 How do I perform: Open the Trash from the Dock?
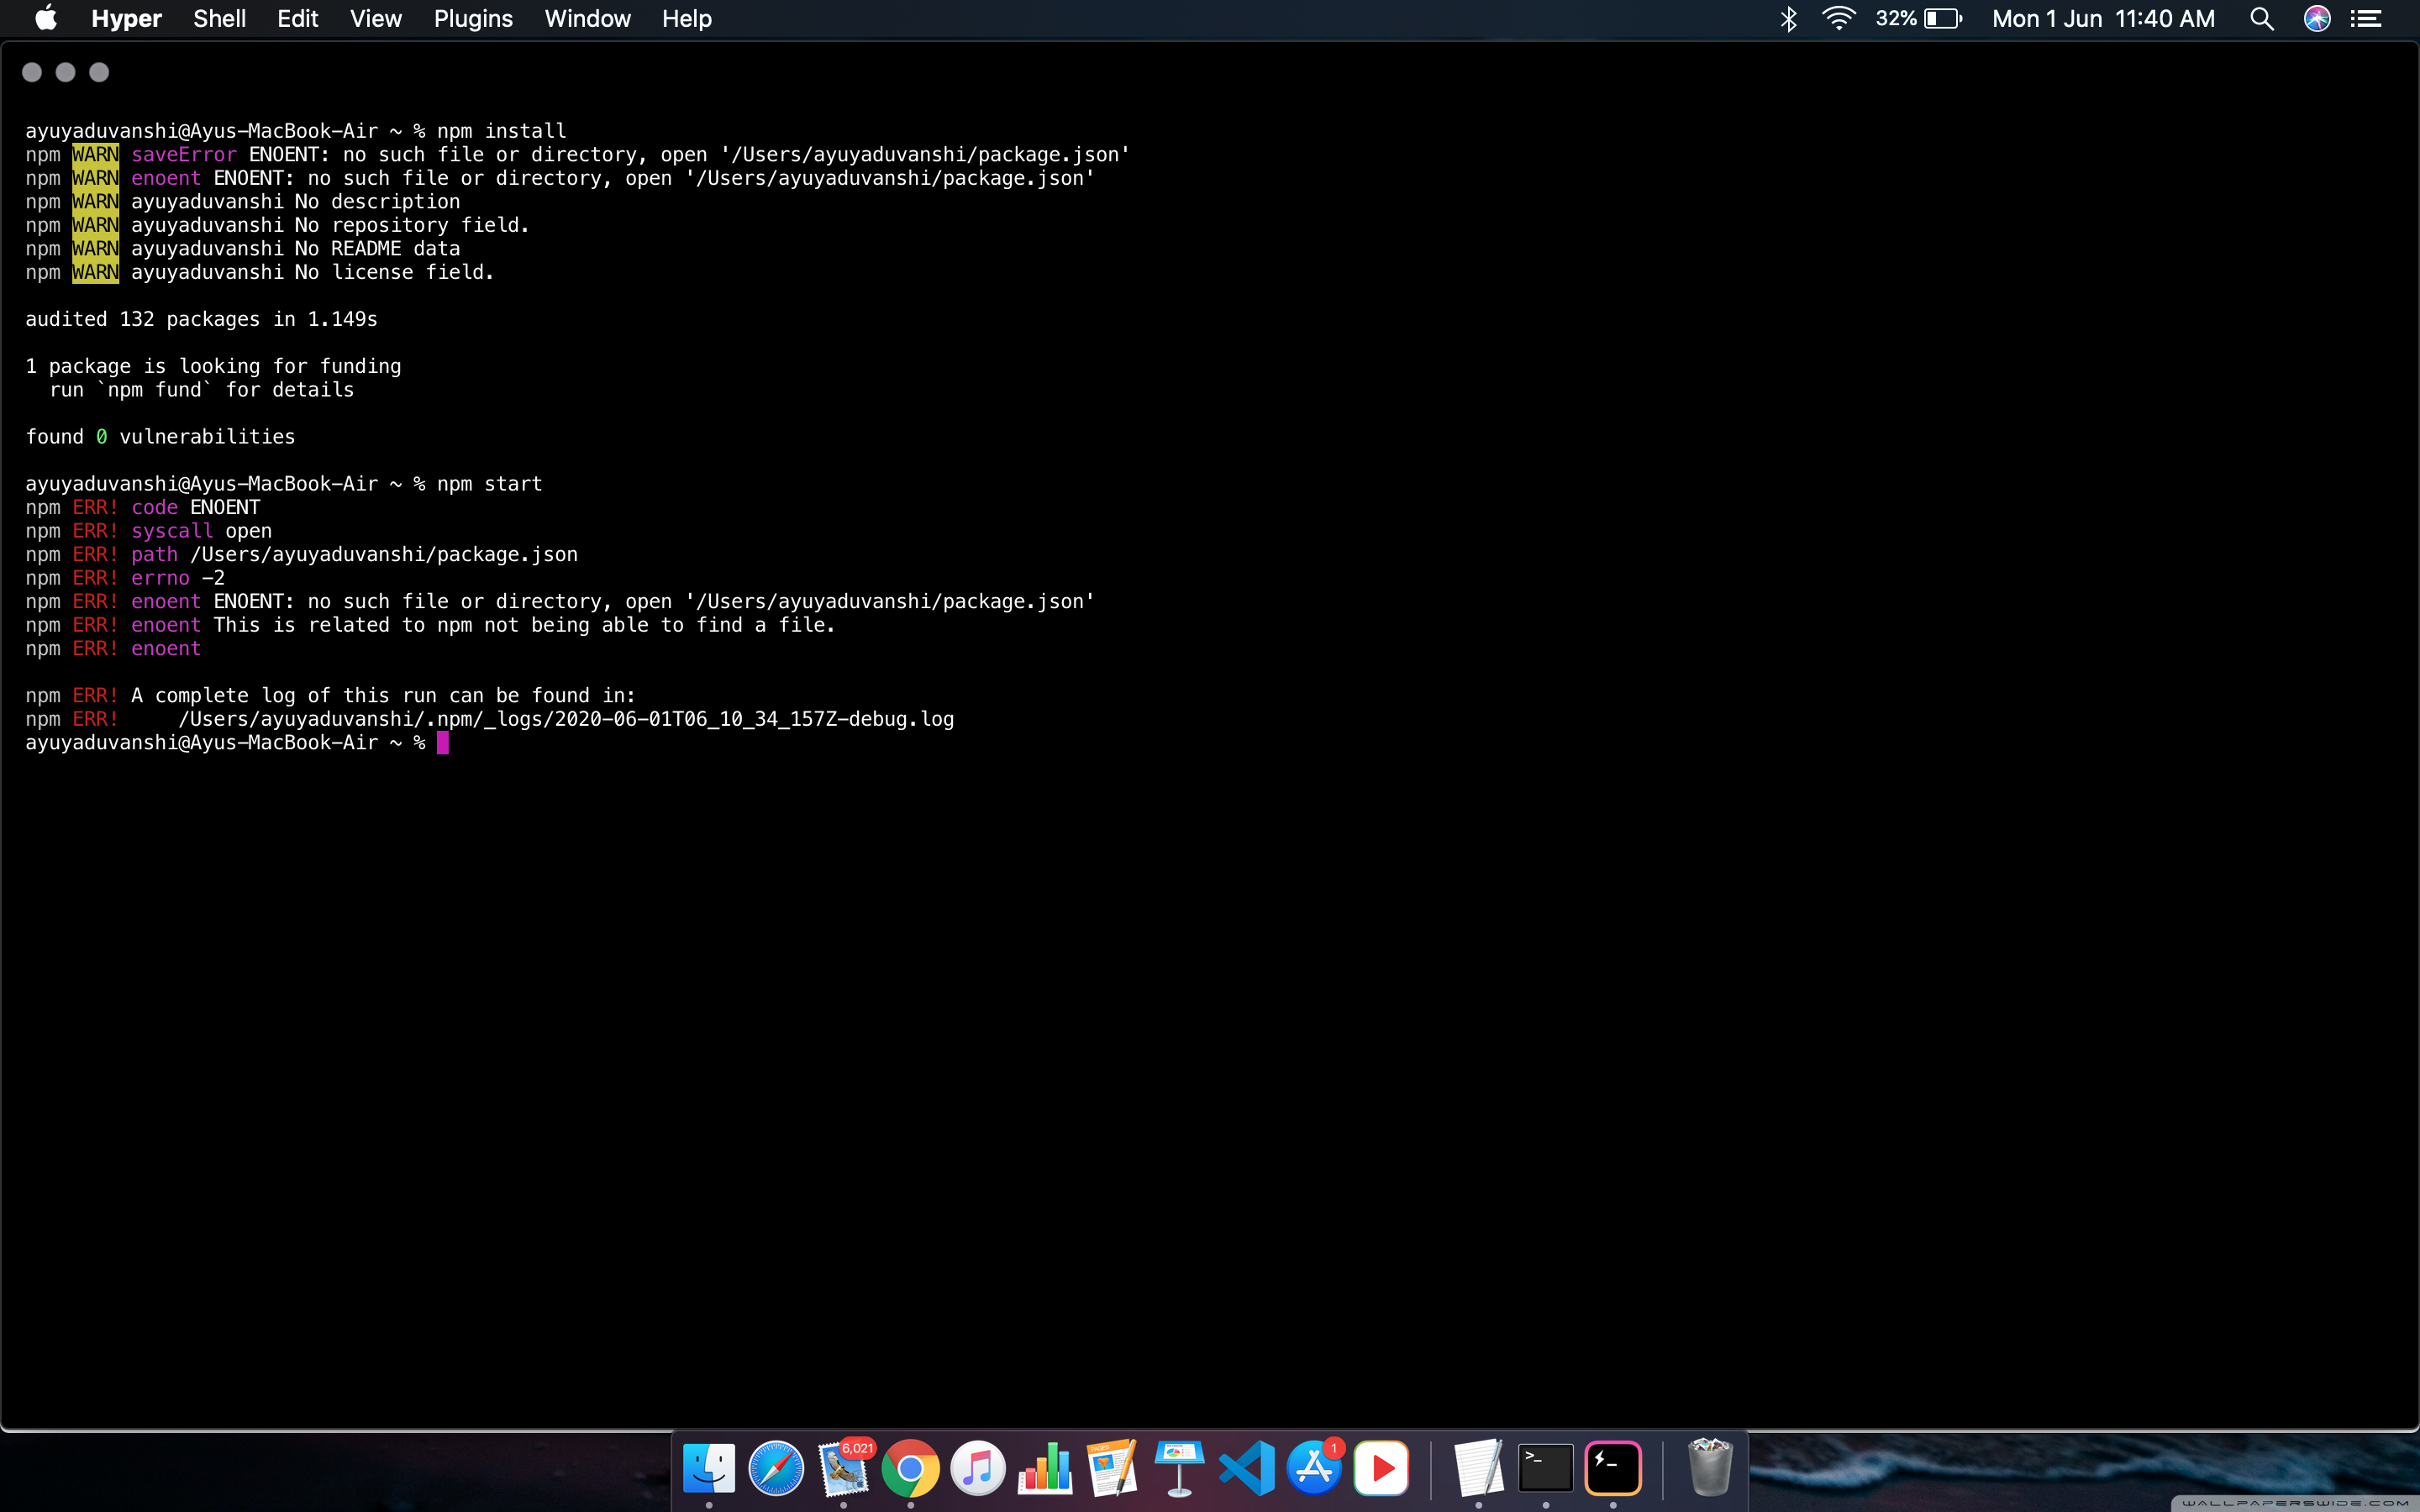[1710, 1468]
